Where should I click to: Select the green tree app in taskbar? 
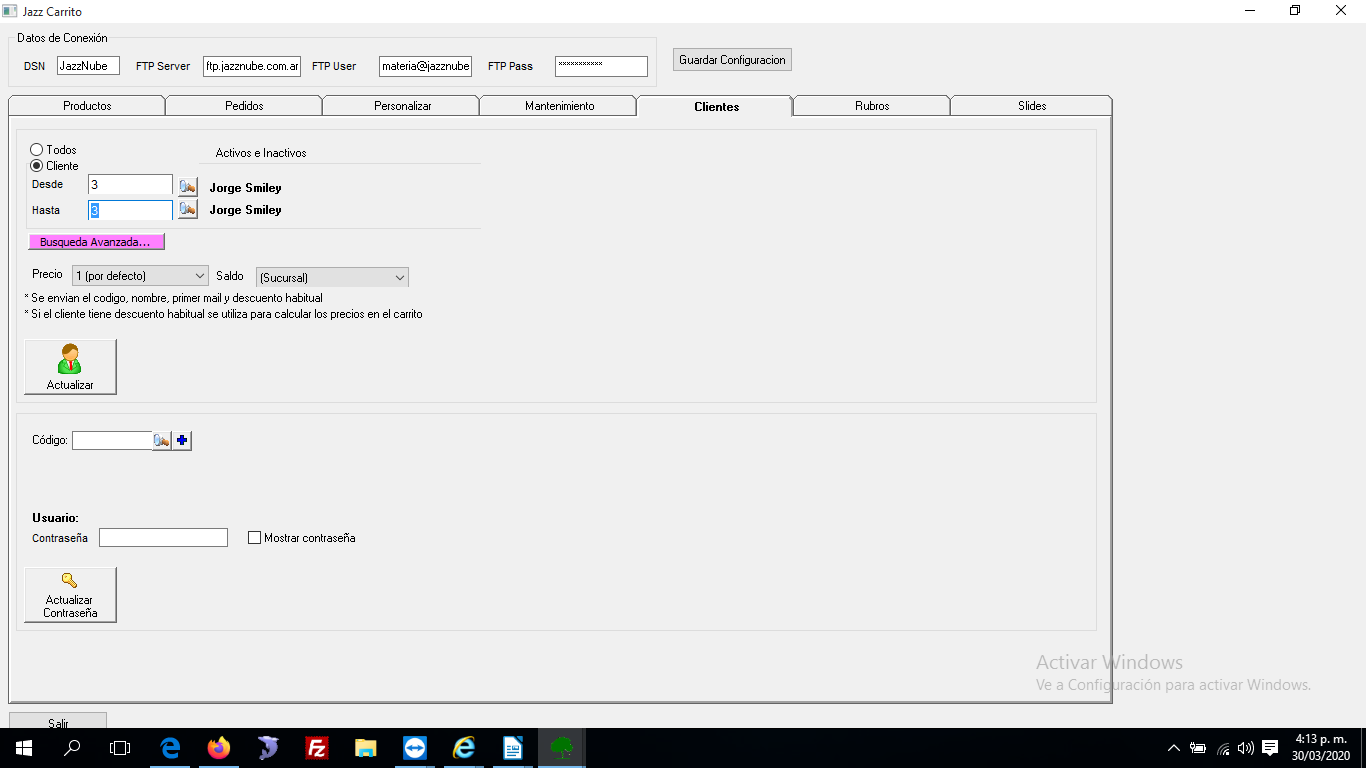[562, 748]
